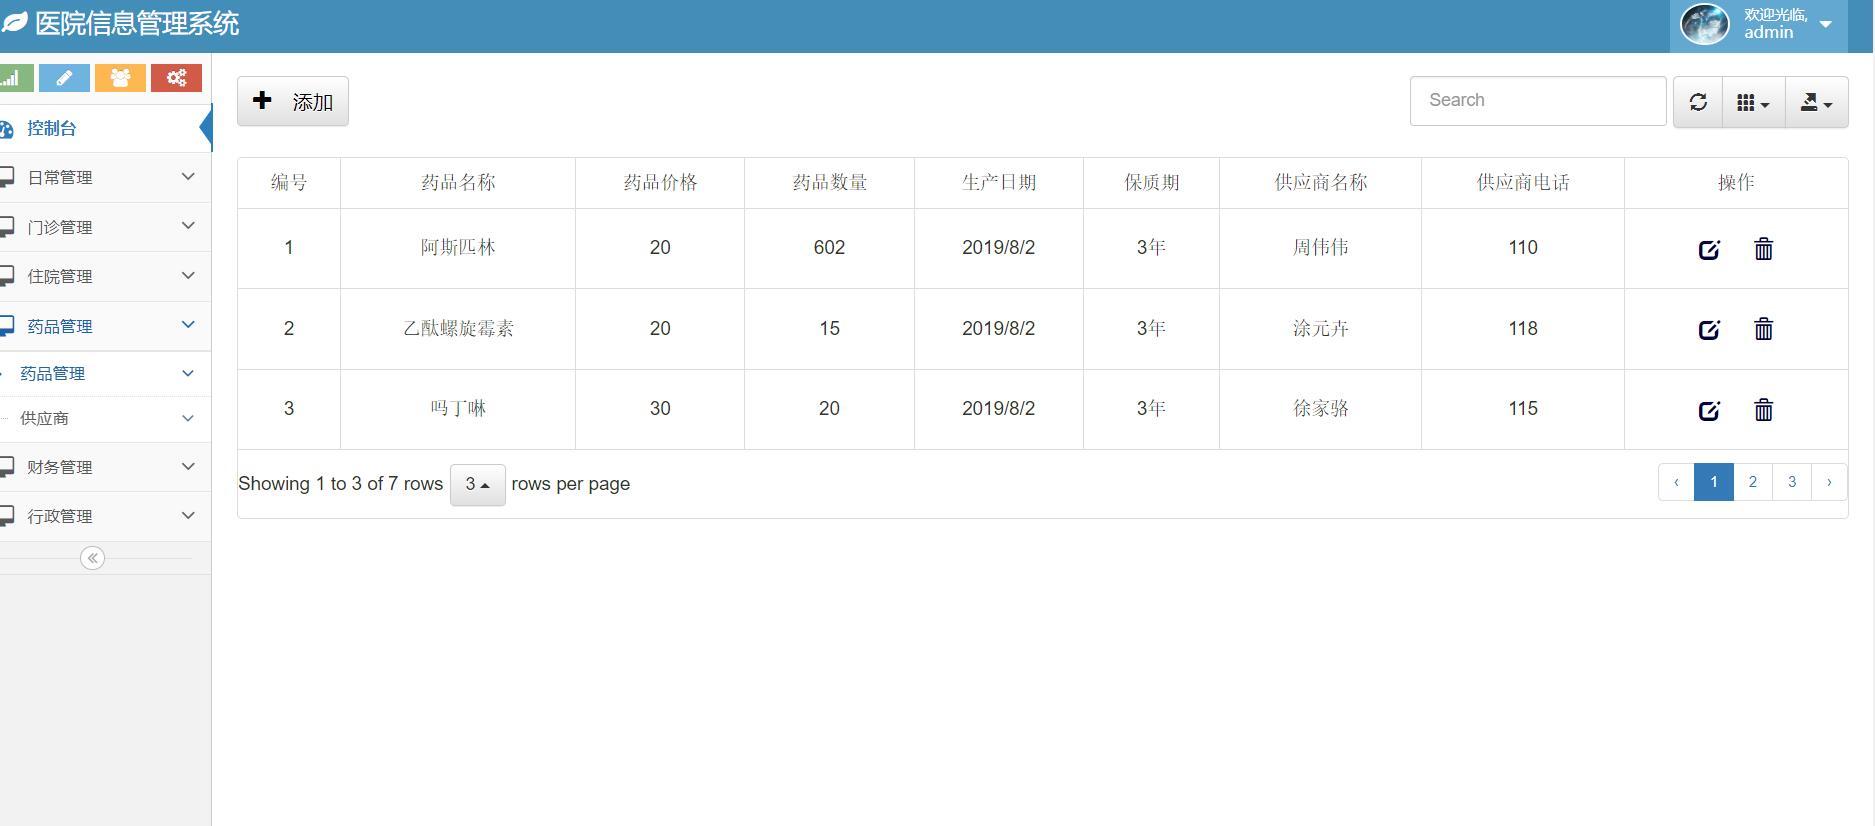The width and height of the screenshot is (1875, 826).
Task: Collapse the sidebar with double-arrow icon
Action: point(92,558)
